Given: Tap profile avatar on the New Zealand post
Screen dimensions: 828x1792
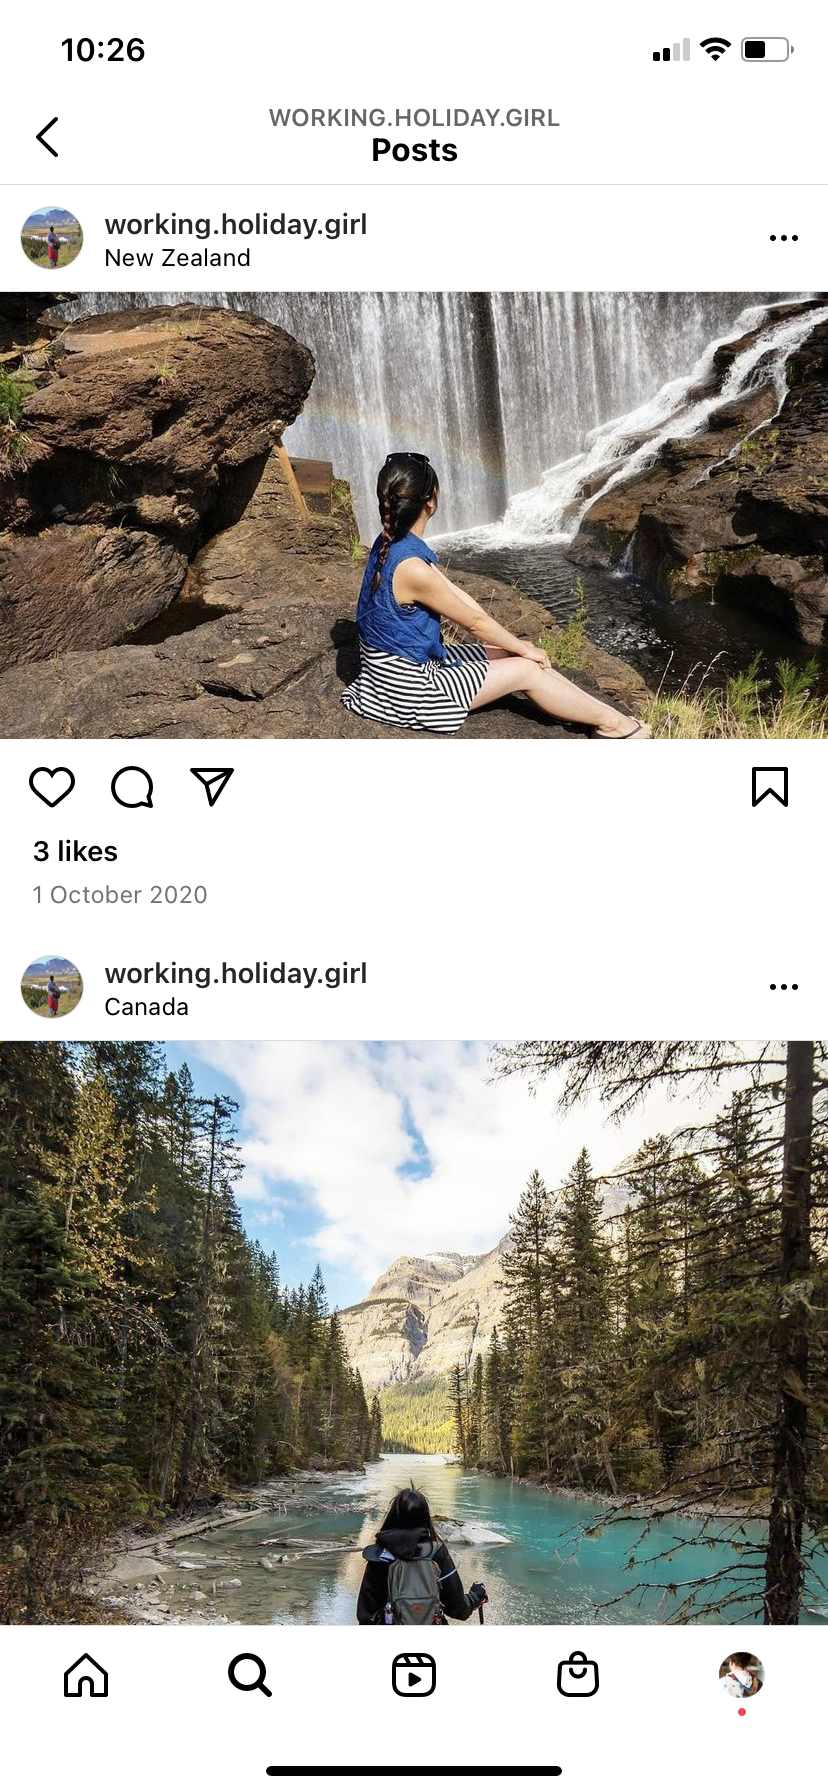Looking at the screenshot, I should [x=52, y=238].
